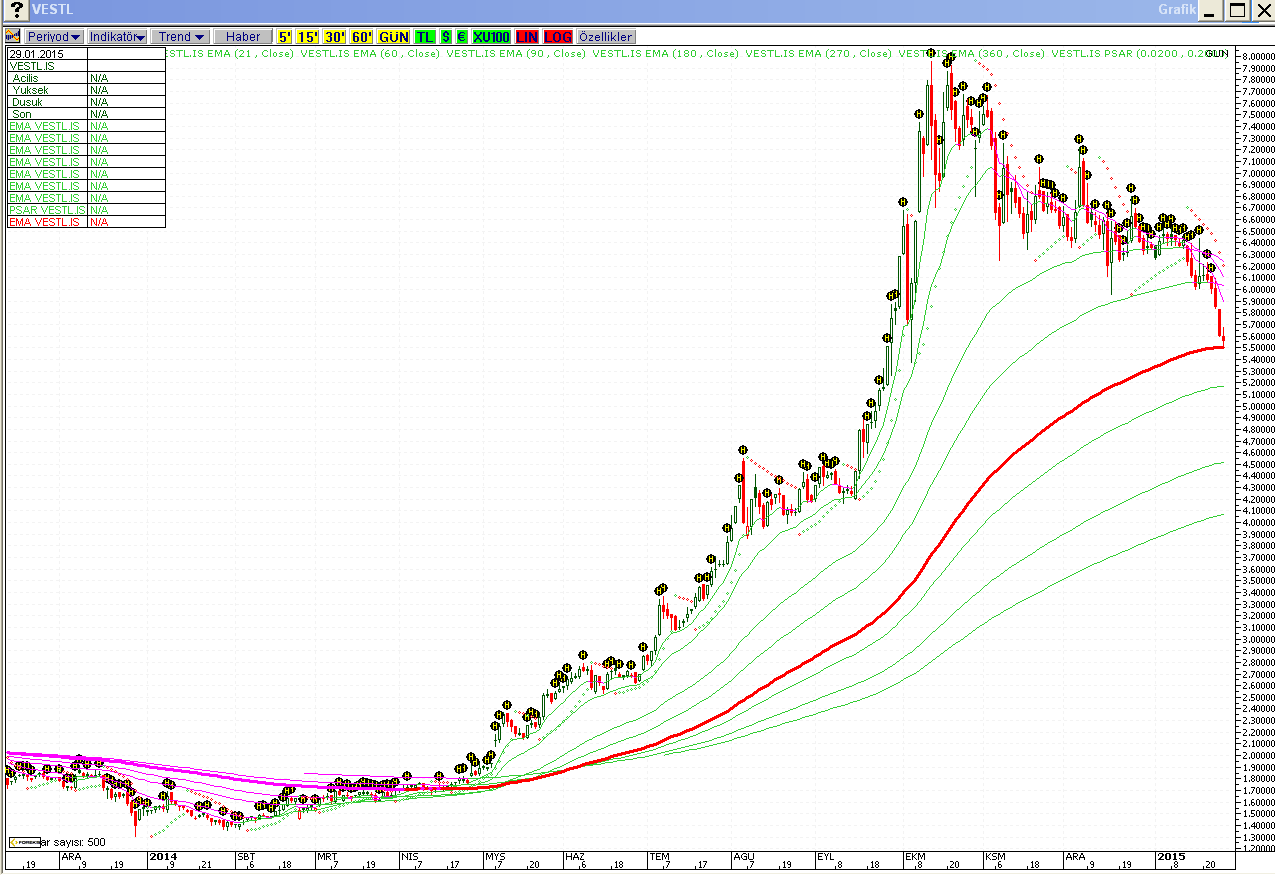
Task: Enable LOG logarithmic price scale
Action: tap(558, 37)
